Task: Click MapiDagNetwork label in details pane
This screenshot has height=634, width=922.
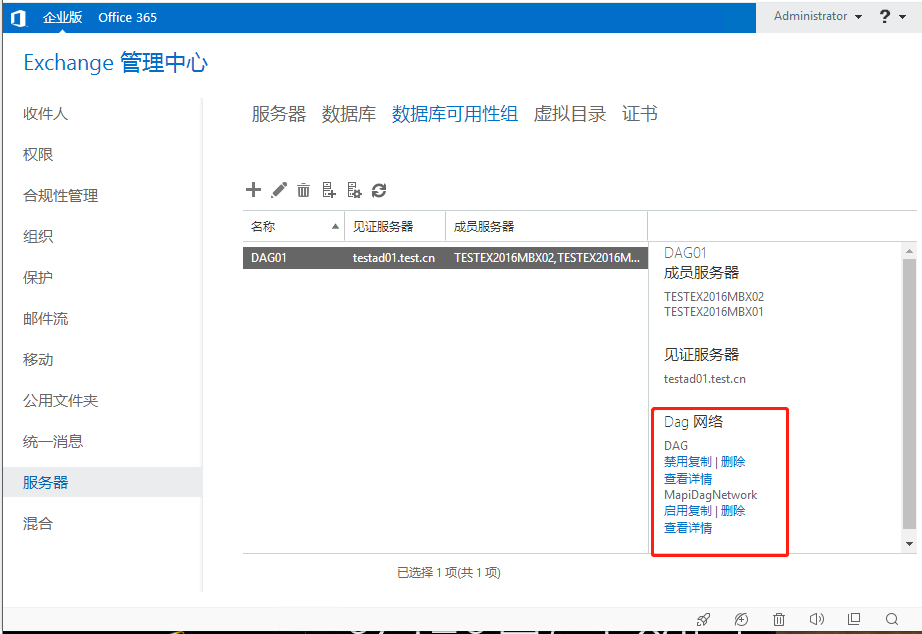Action: [710, 495]
